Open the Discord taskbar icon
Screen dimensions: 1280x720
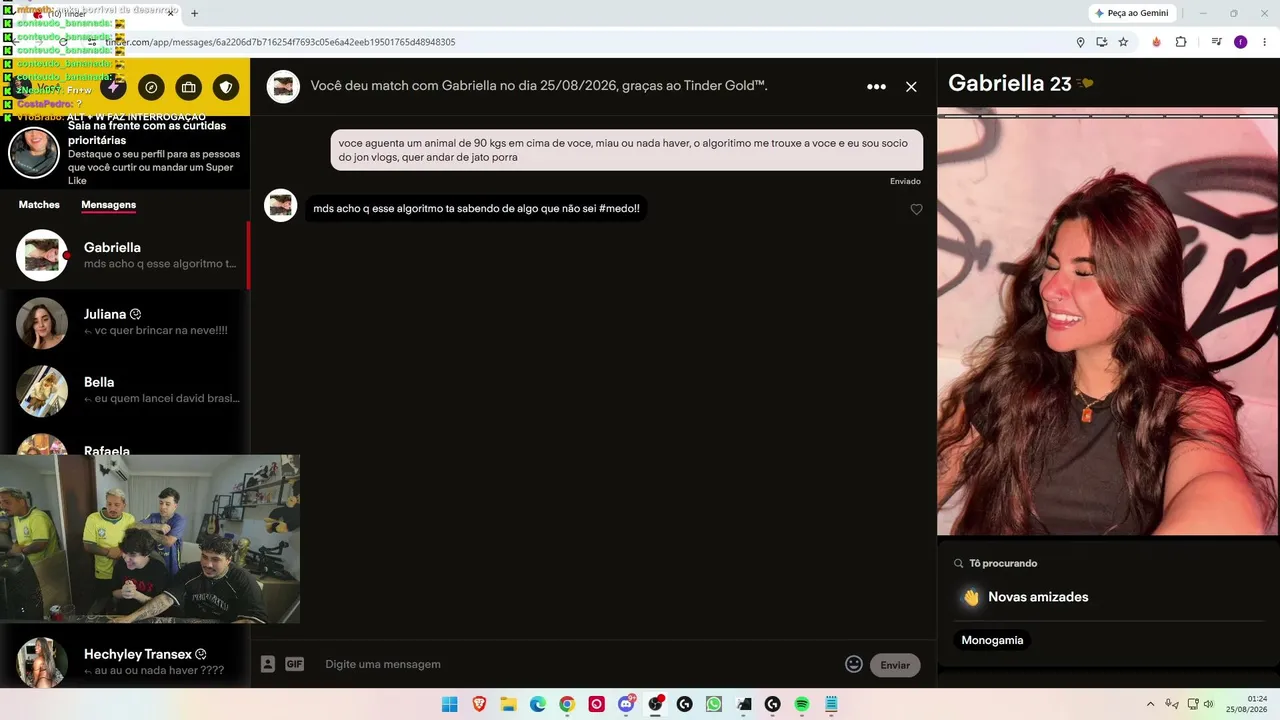pyautogui.click(x=627, y=704)
